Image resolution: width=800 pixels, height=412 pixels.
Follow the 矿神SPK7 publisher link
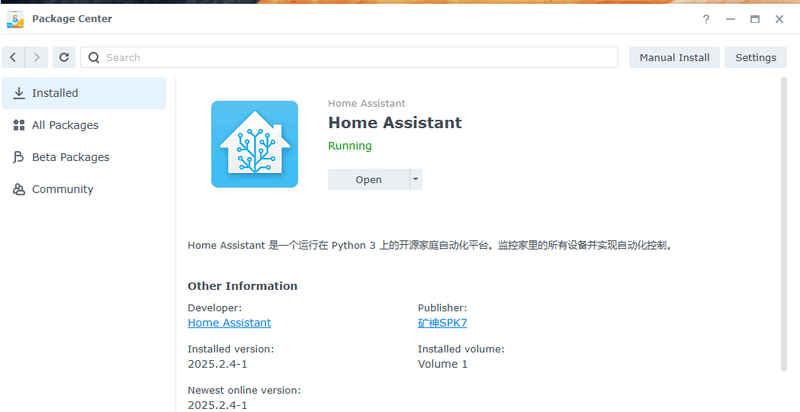442,323
